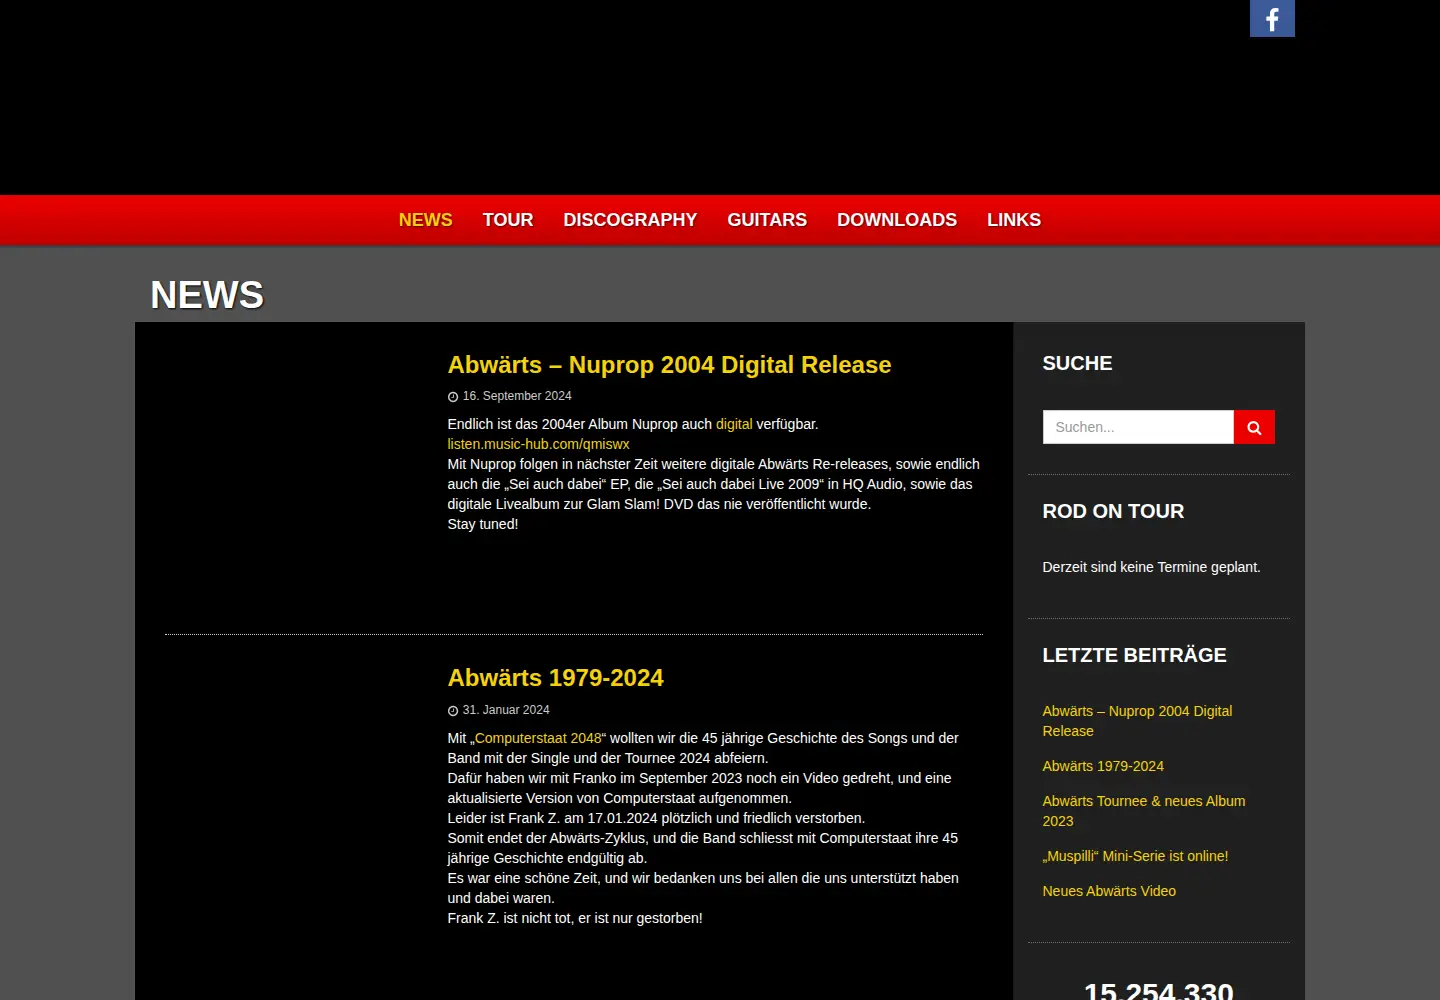Open „Muspilli“ Mini-Serie ist online! link
The image size is (1440, 1000).
(1135, 856)
